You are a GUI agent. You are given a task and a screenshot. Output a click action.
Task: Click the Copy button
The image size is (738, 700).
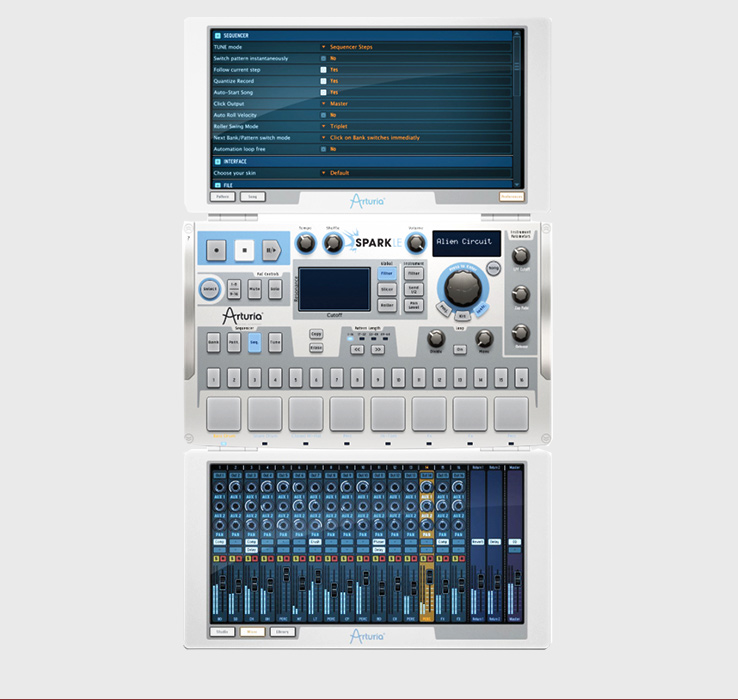point(316,334)
